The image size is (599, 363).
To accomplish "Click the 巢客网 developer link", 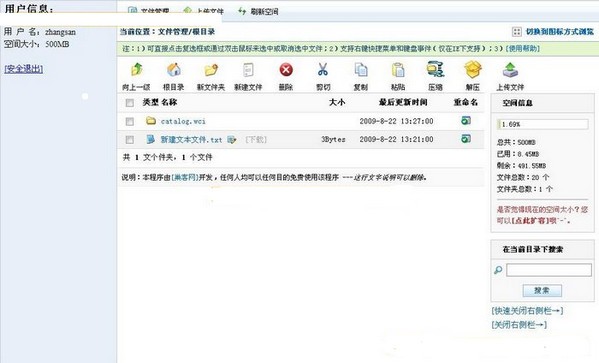I will click(185, 177).
